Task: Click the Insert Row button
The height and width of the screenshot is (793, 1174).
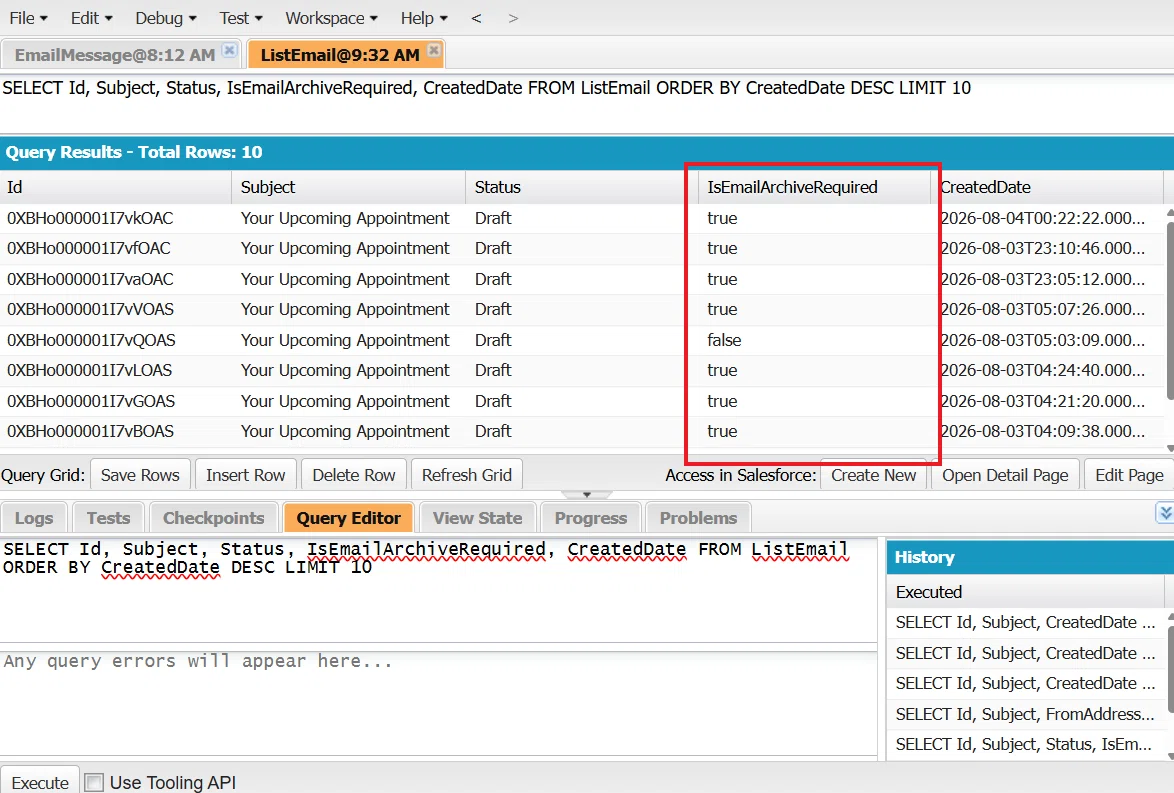Action: (x=246, y=475)
